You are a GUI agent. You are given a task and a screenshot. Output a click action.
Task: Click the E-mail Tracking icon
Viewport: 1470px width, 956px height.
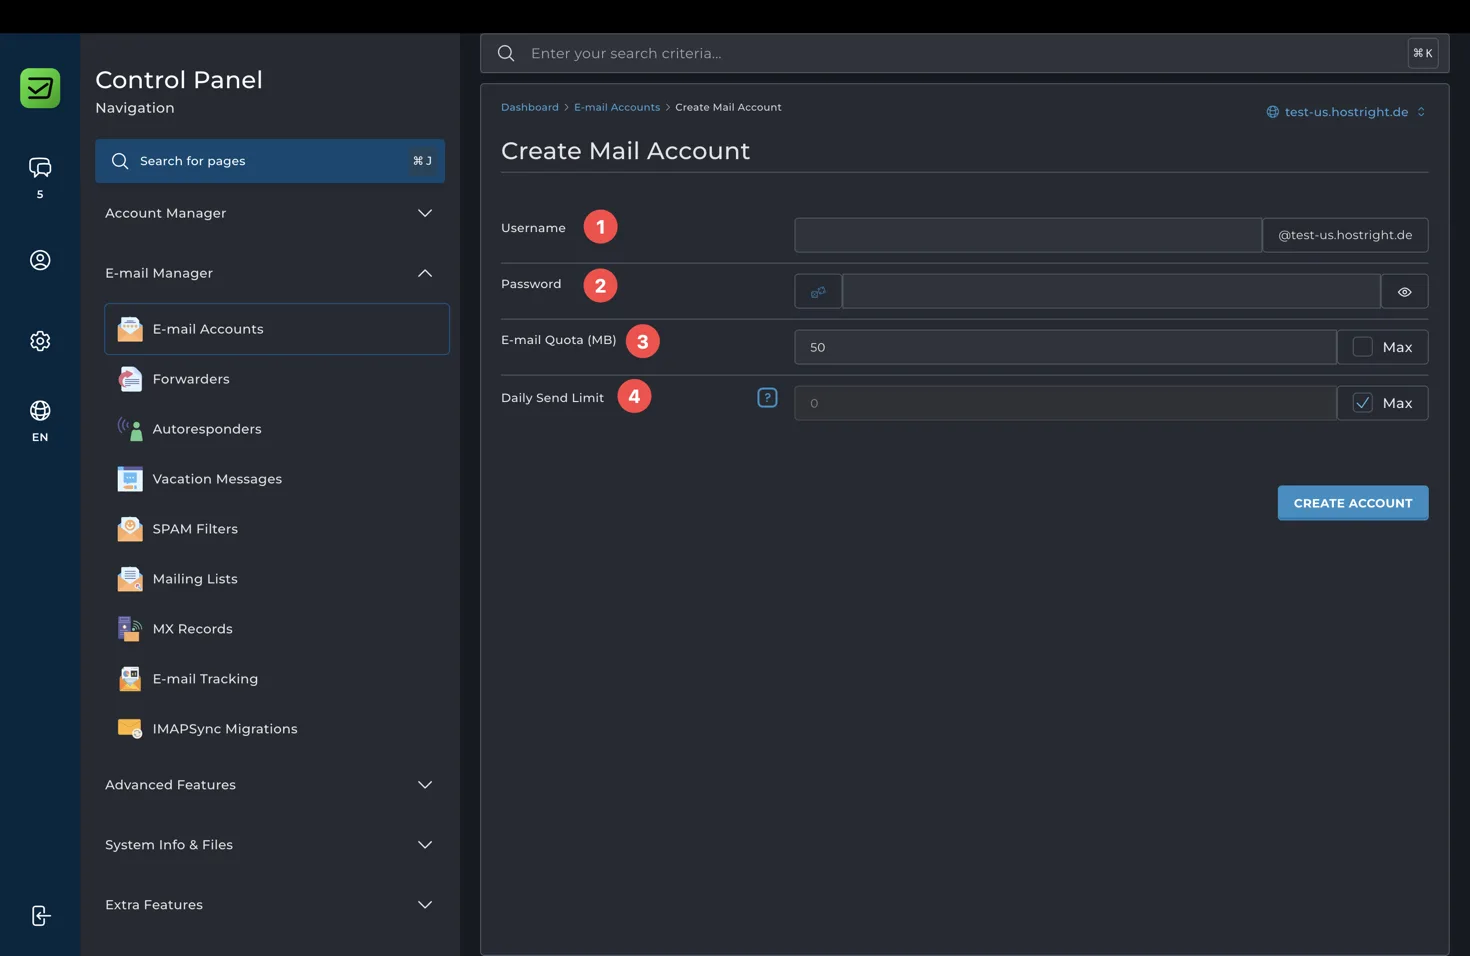pos(130,679)
